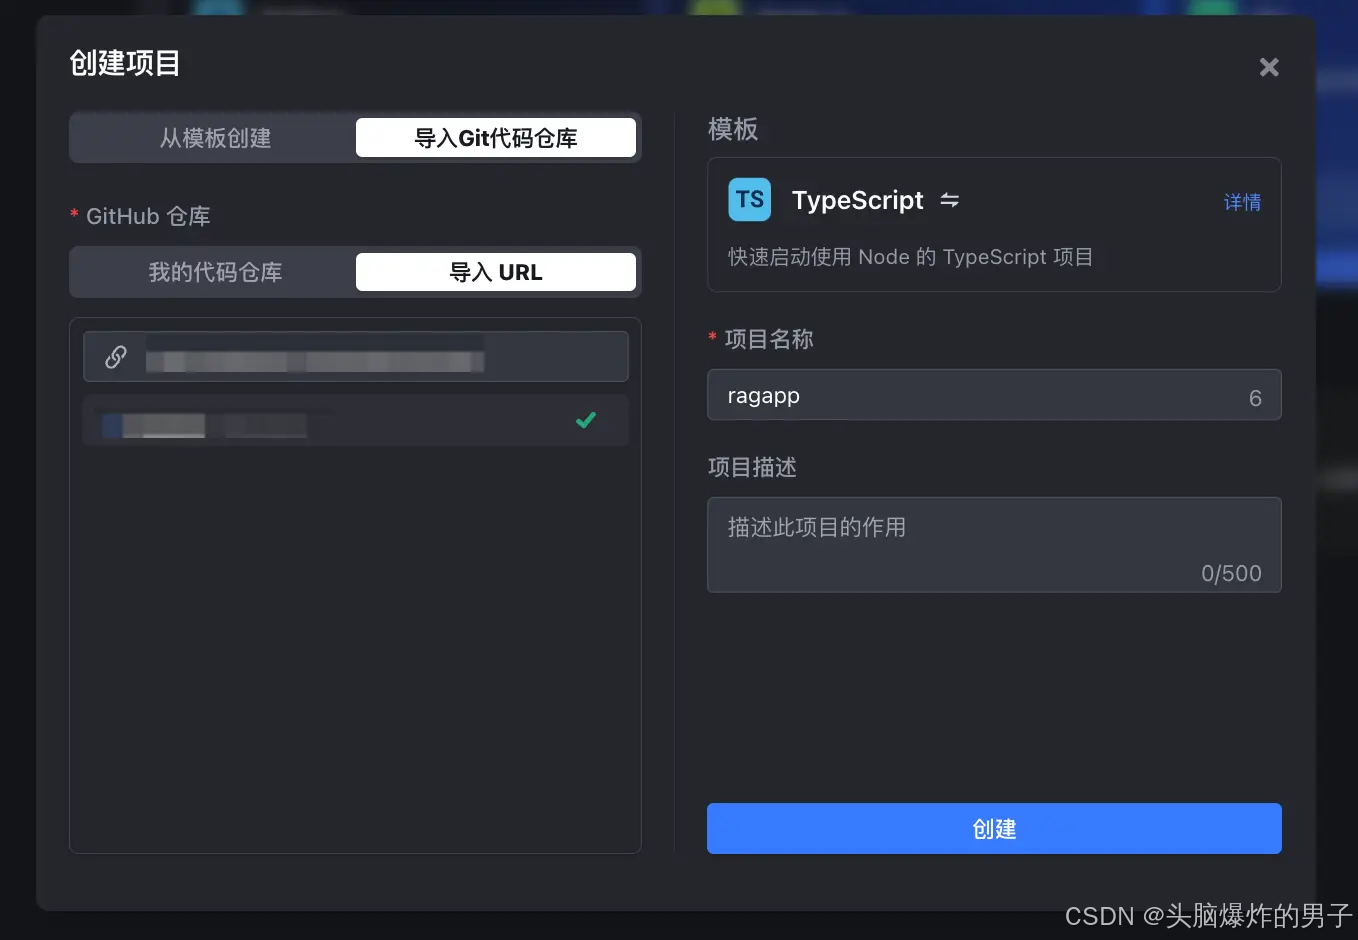Click the green checkmark on the selected repository
The height and width of the screenshot is (940, 1358).
[x=586, y=420]
